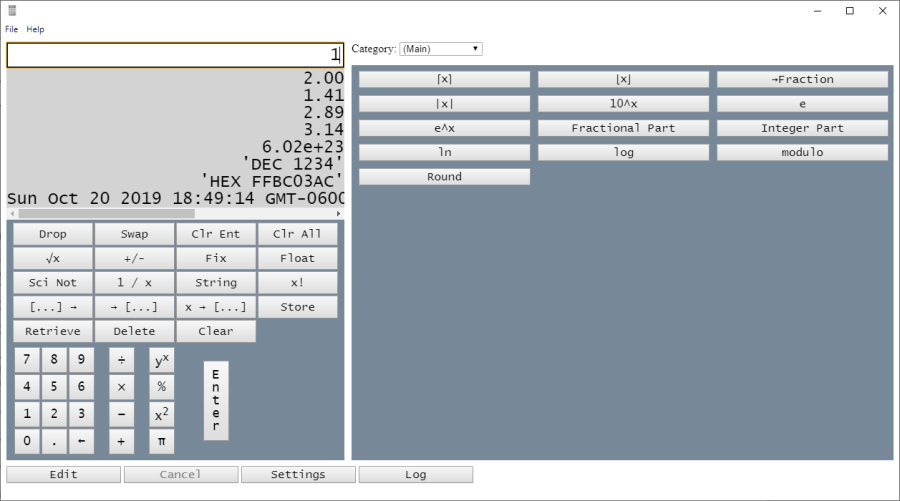Toggle sign with +/- button

tap(134, 258)
